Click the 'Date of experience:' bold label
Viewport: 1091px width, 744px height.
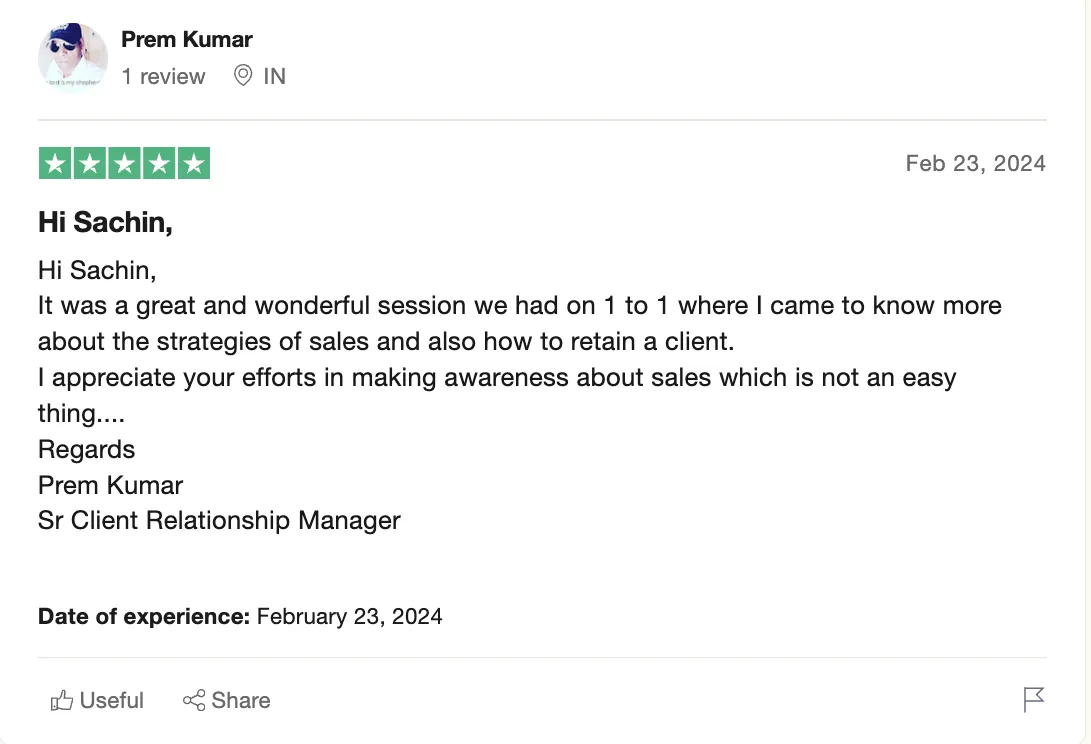[x=143, y=616]
